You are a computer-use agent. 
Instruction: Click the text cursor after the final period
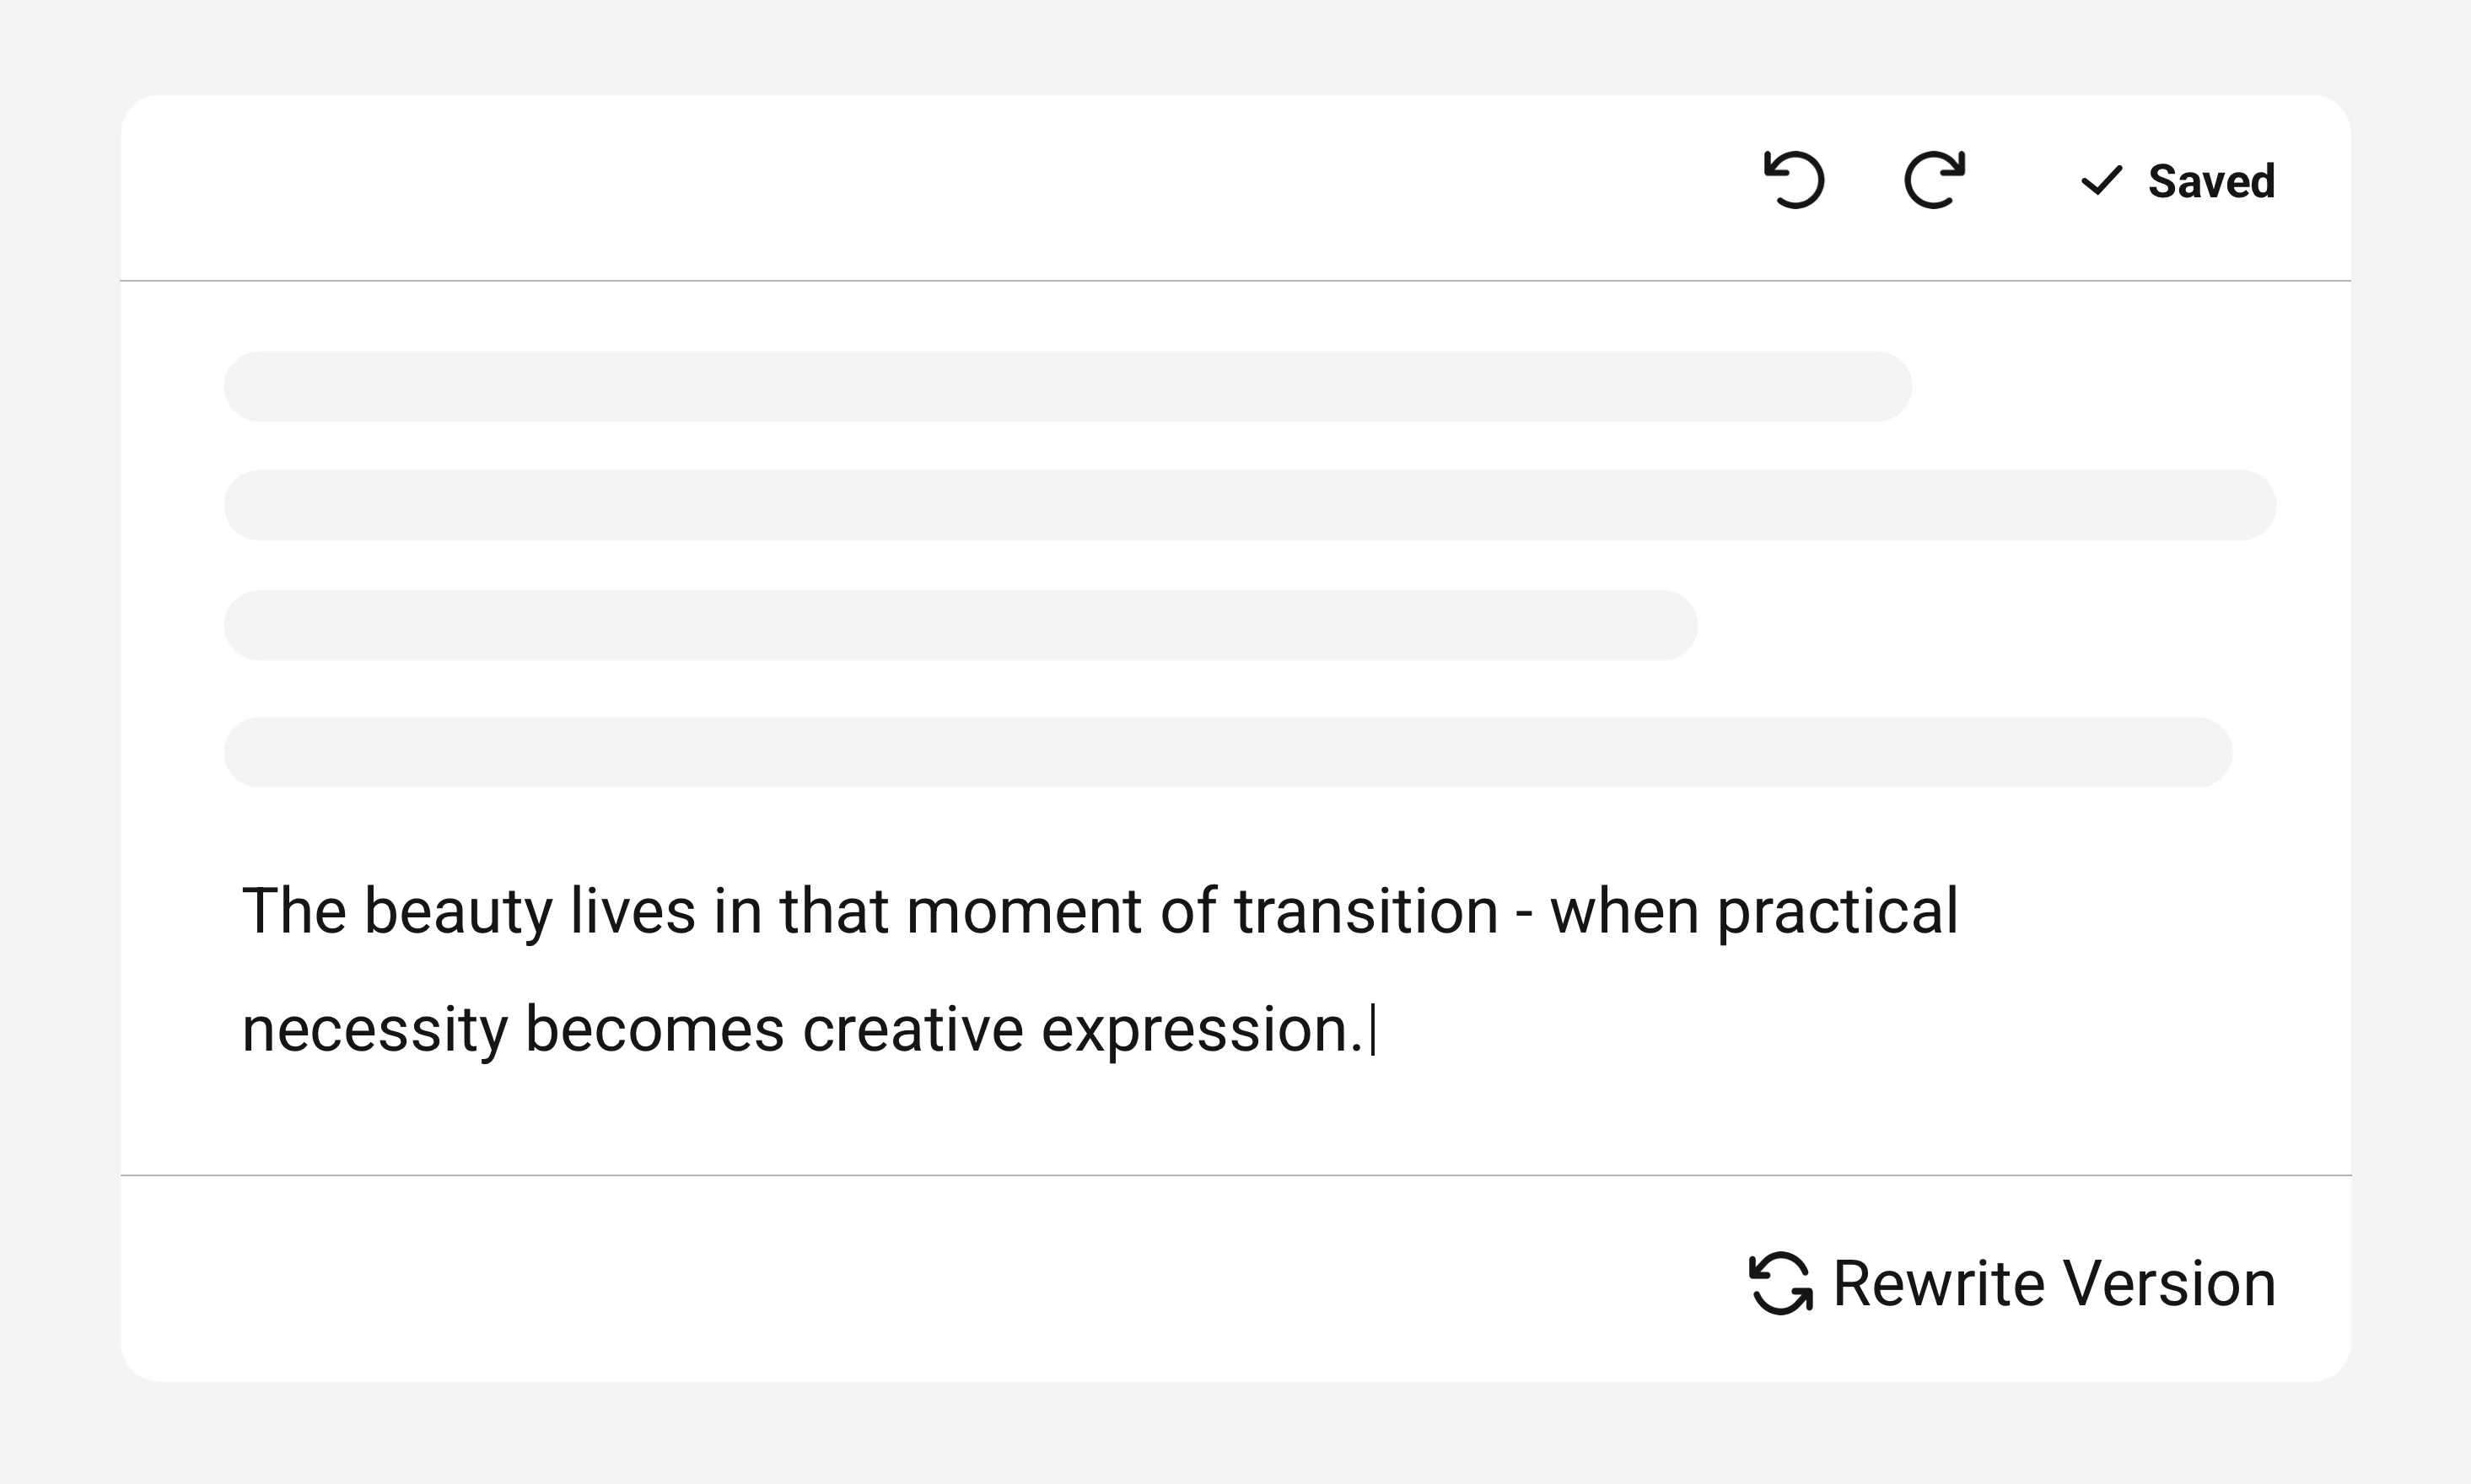[1374, 1030]
